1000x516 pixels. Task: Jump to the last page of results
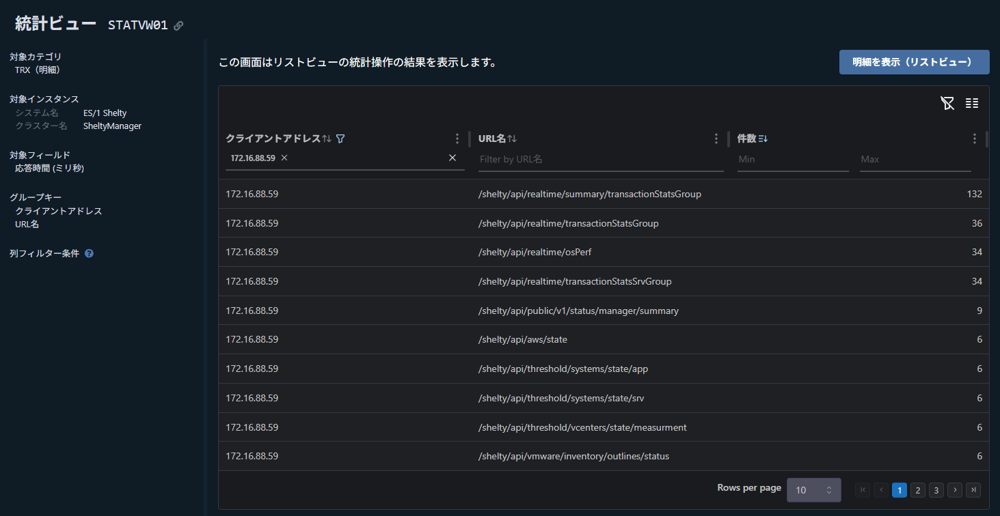click(973, 490)
